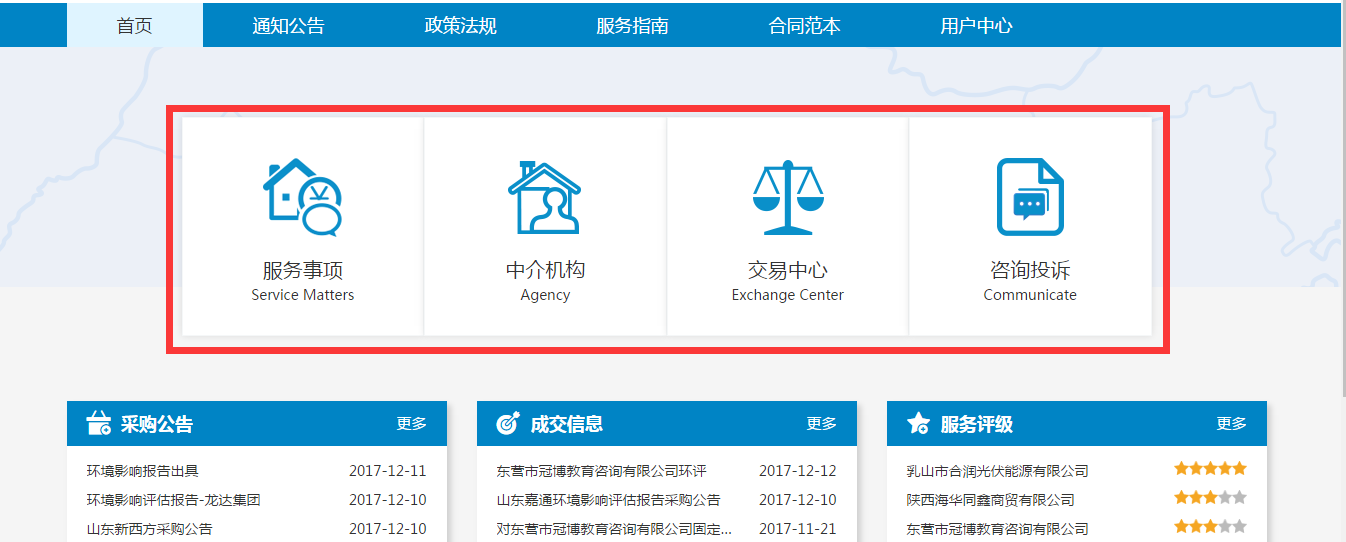The image size is (1346, 542).
Task: Click the Exchange Center scales icon
Action: click(x=787, y=197)
